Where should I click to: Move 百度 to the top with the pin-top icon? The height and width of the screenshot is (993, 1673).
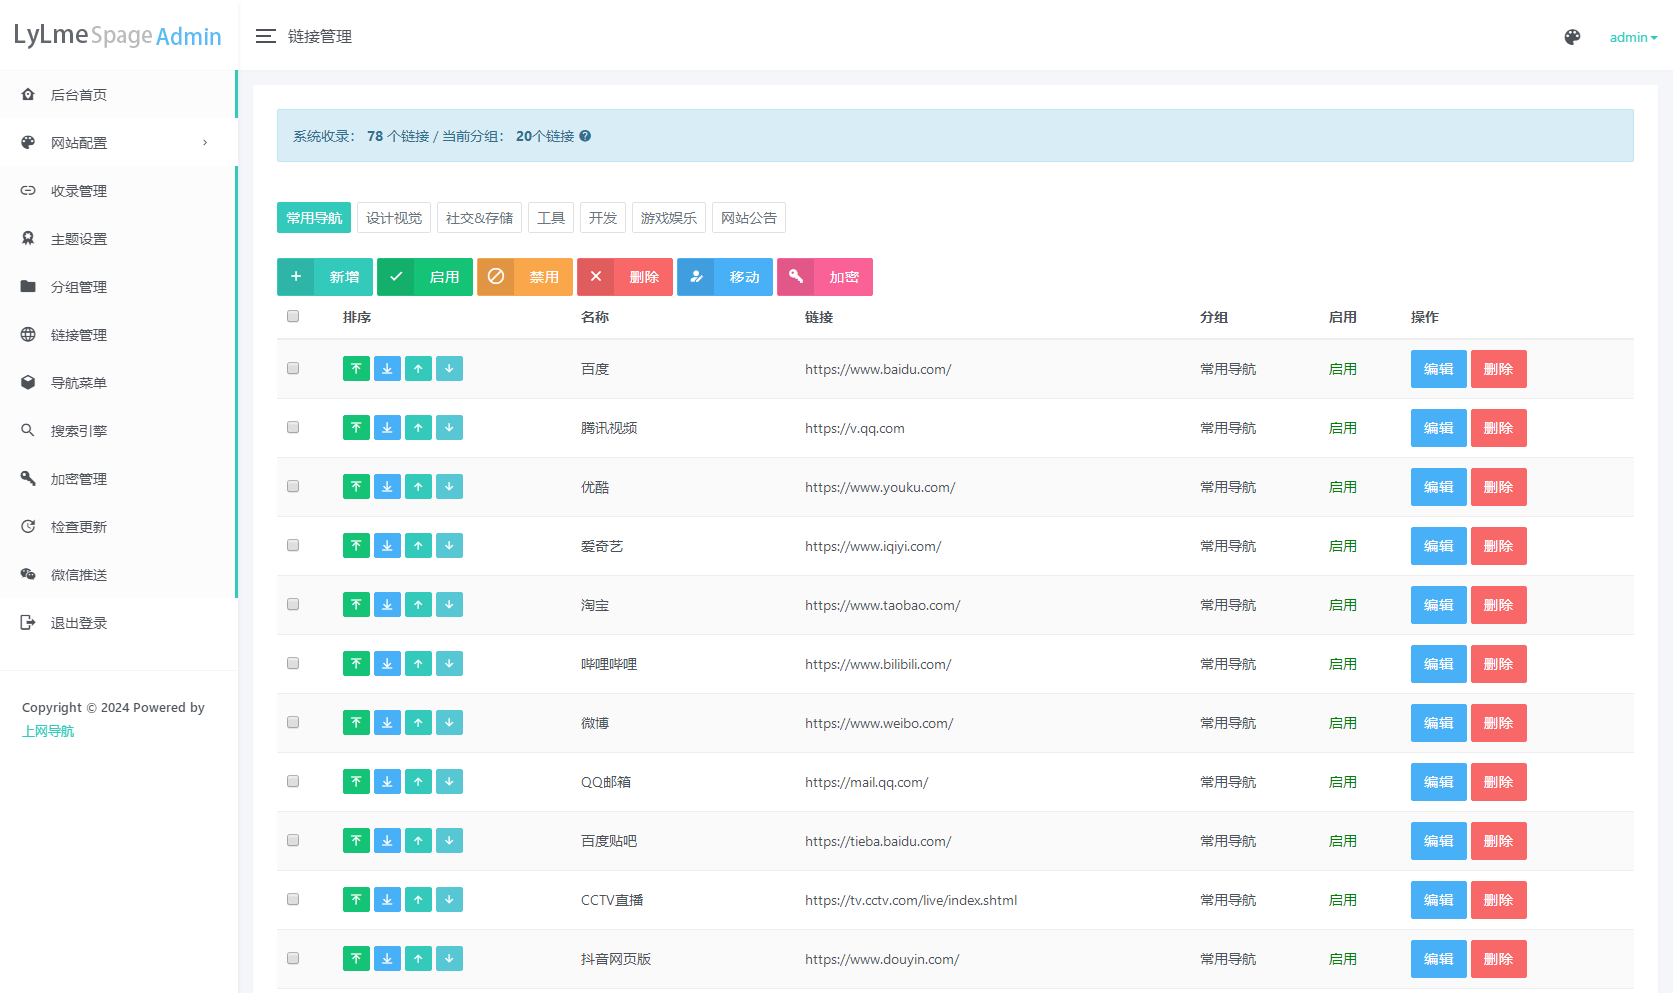(x=356, y=368)
